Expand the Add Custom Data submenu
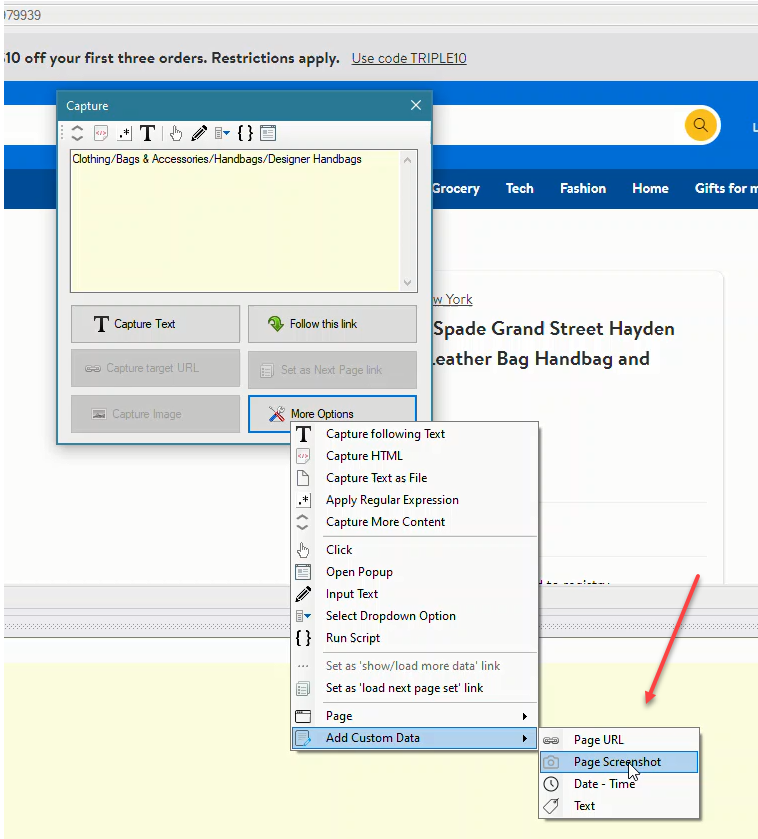This screenshot has height=839, width=758. (x=414, y=738)
